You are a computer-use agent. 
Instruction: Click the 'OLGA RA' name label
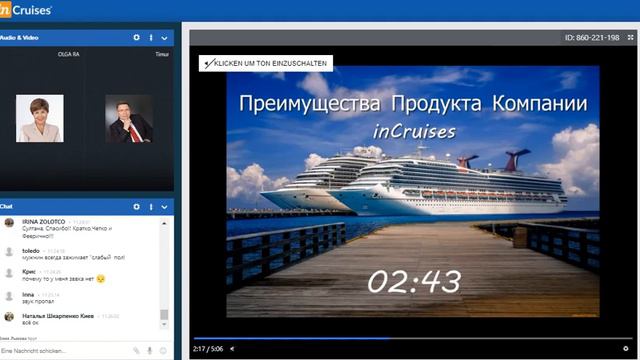coord(69,54)
